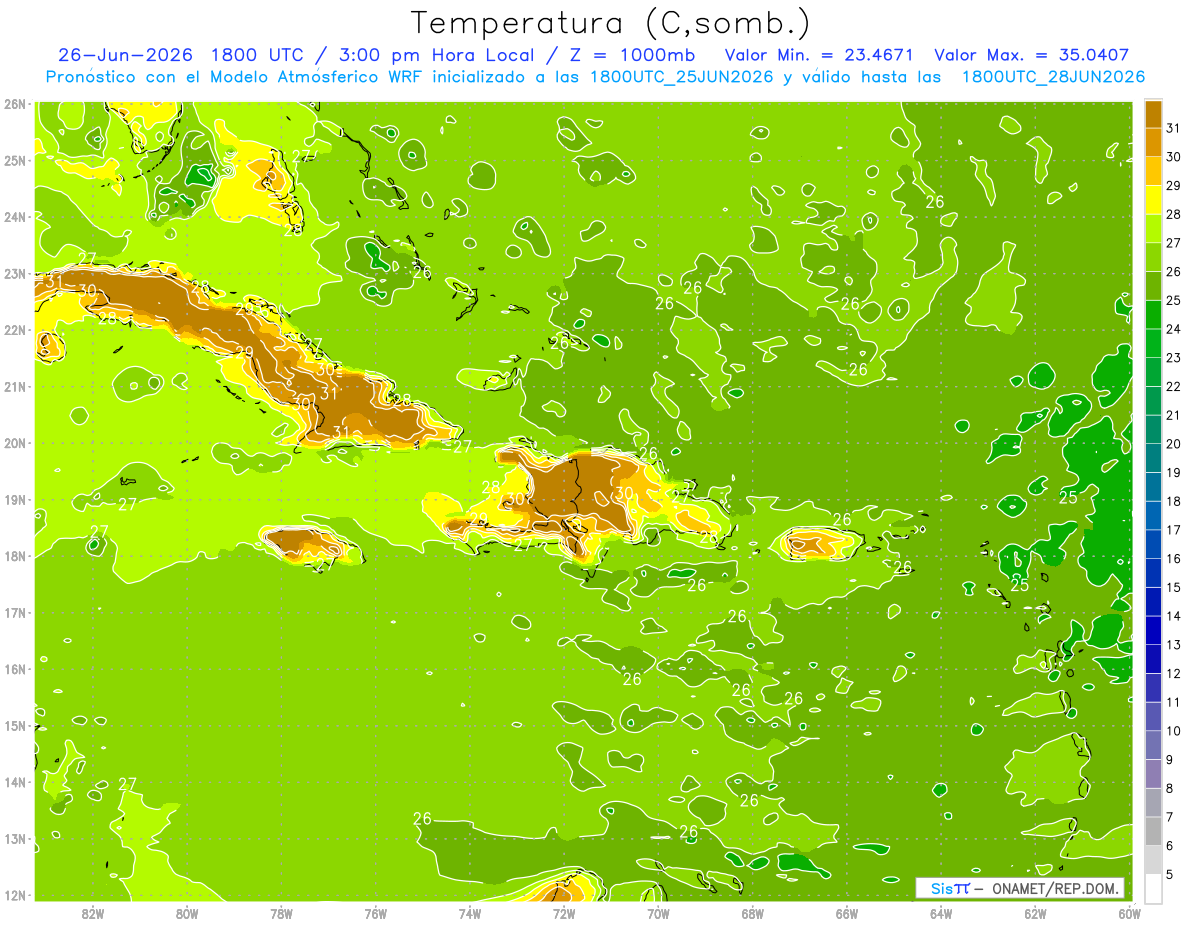Click the "13N" latitude axis label
The height and width of the screenshot is (927, 1200).
click(15, 838)
